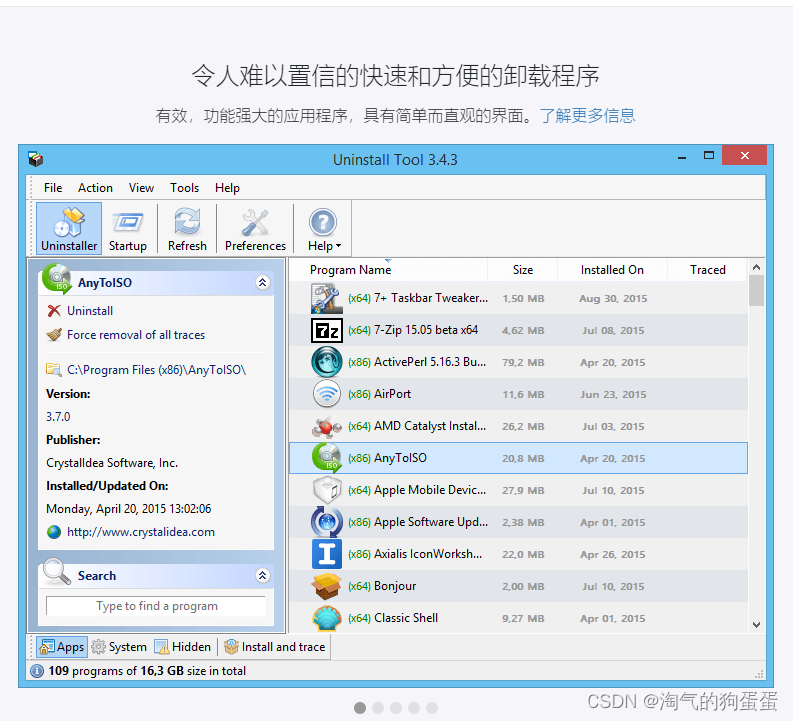Select the second carousel dot
Viewport: 793px width, 721px height.
378,708
